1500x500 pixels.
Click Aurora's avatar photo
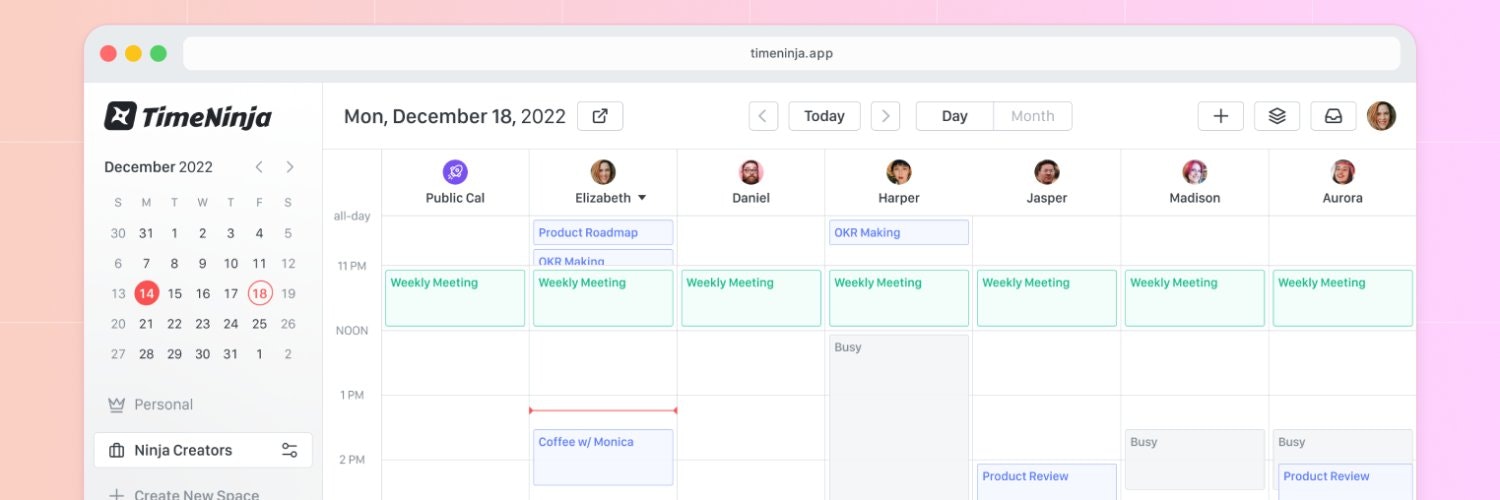click(1343, 172)
